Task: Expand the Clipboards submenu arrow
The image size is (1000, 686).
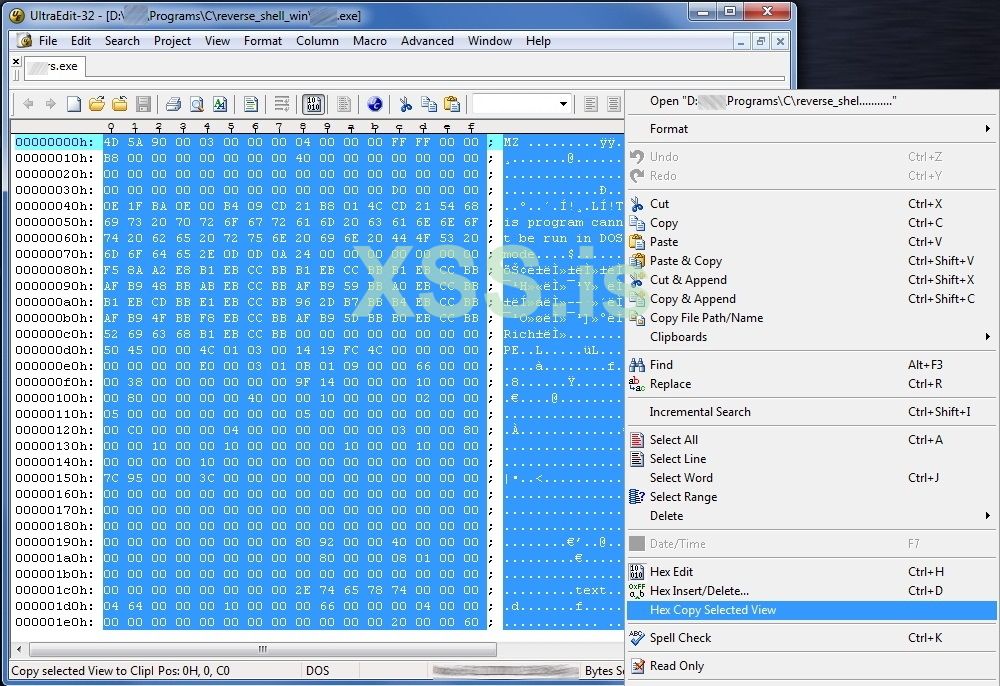Action: click(x=987, y=337)
